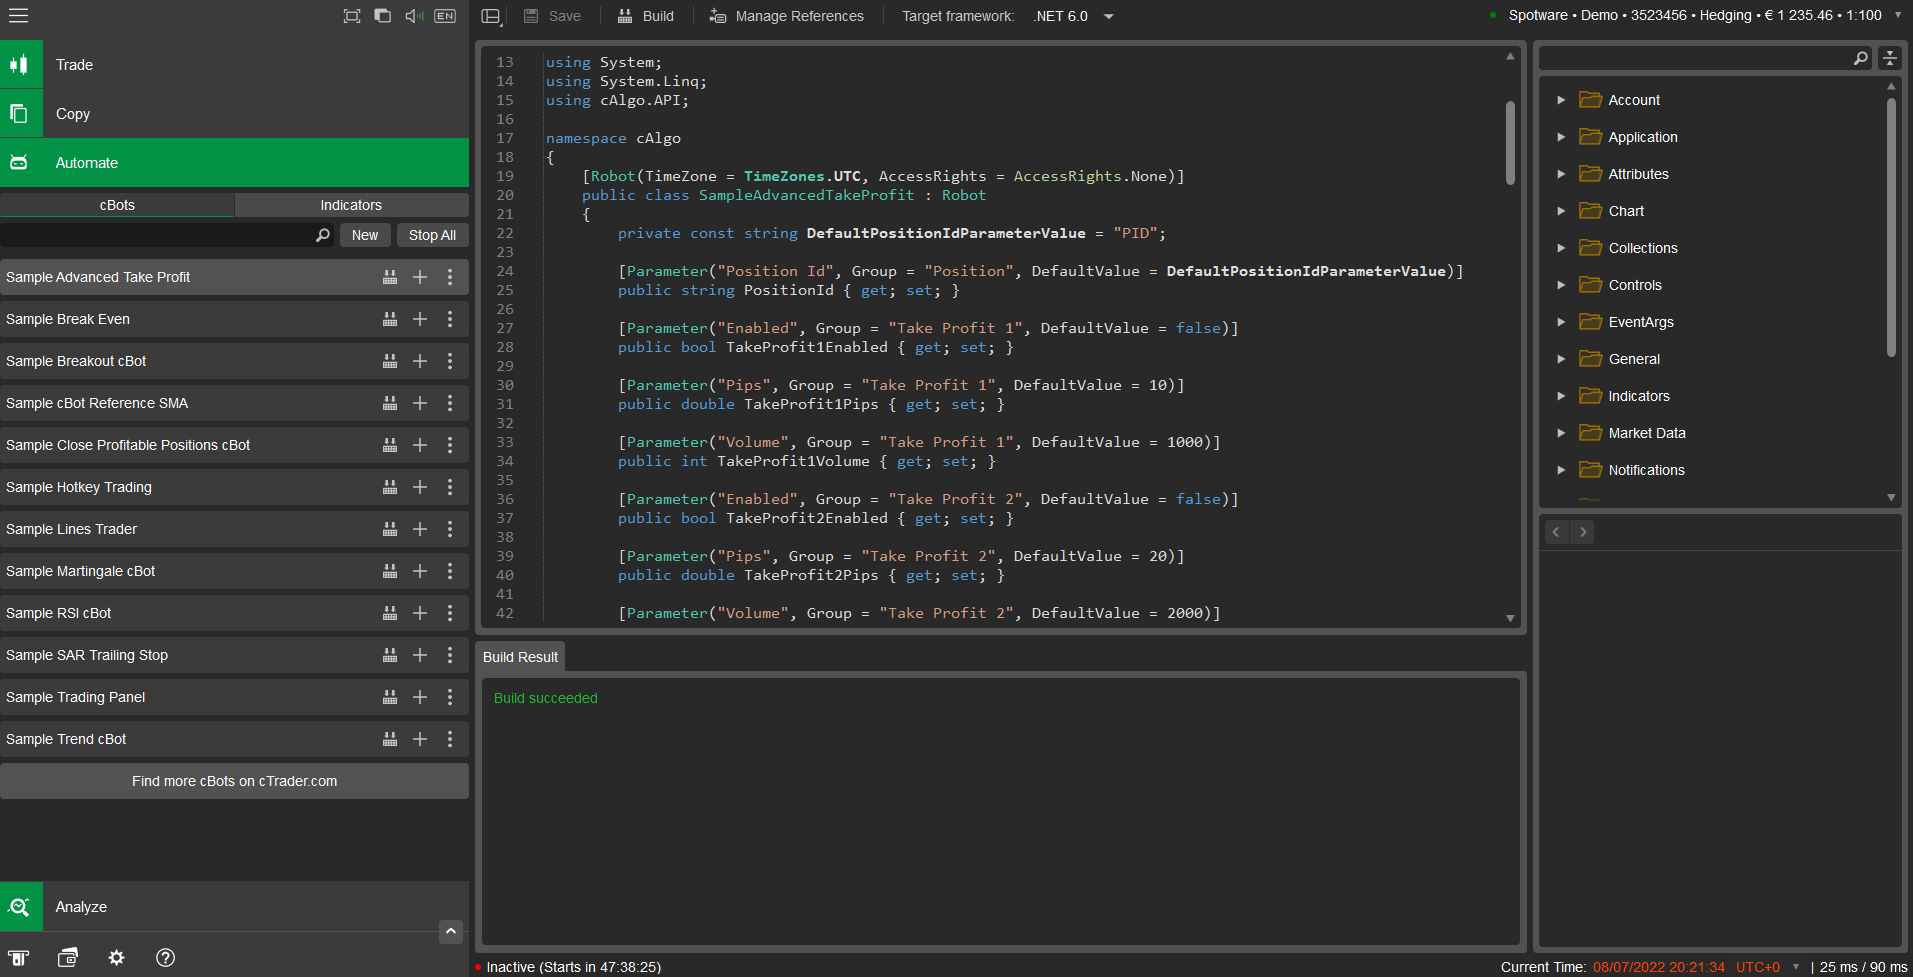This screenshot has height=977, width=1913.
Task: Open Manage References
Action: (787, 16)
